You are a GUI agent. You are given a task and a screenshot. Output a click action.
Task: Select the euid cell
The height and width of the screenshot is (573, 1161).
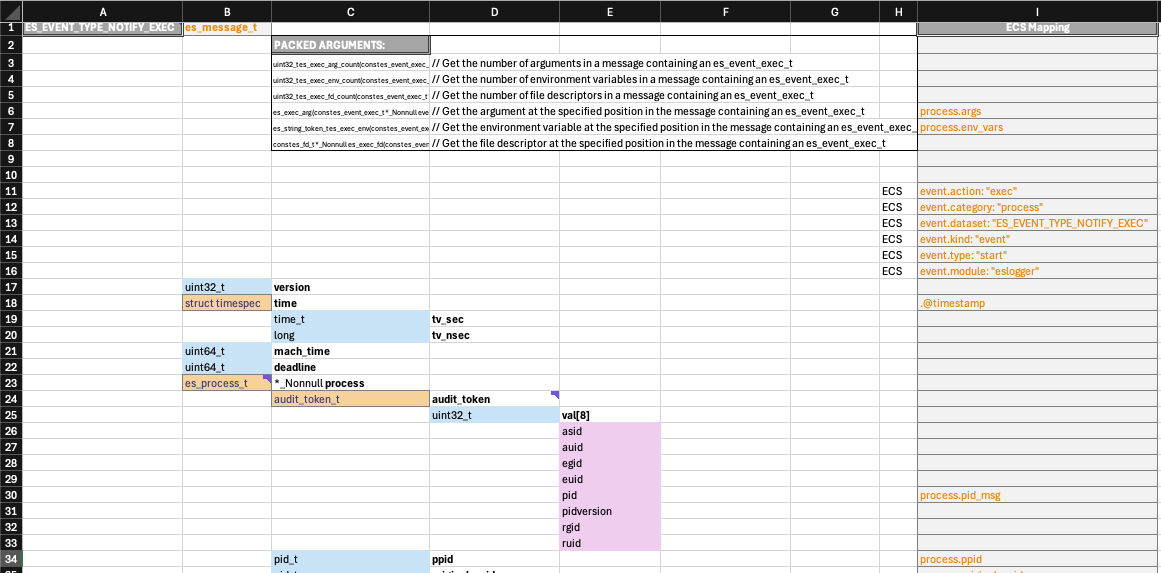point(610,479)
